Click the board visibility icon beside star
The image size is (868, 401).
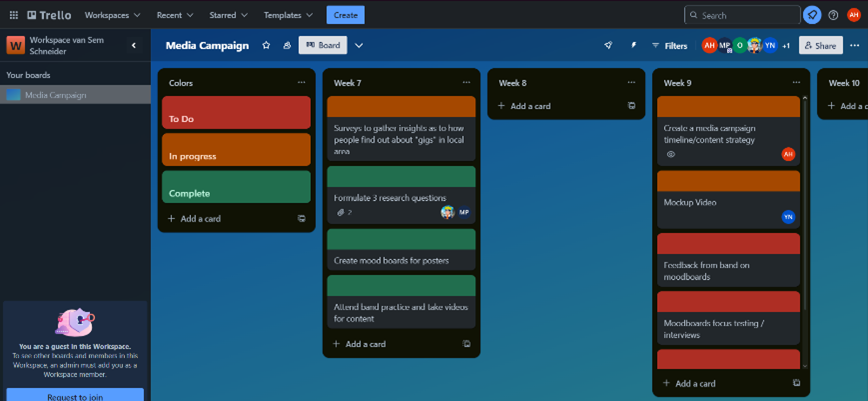tap(287, 45)
